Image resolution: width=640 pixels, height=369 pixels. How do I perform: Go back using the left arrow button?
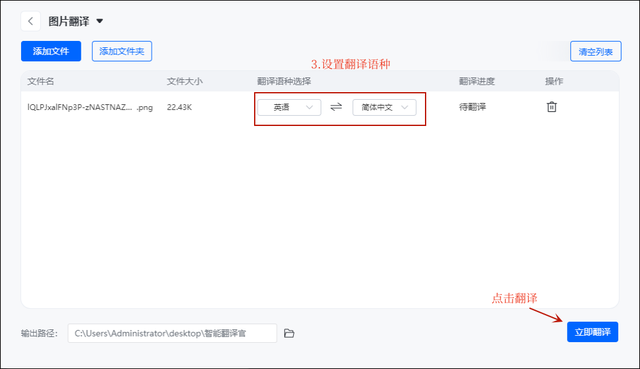(x=31, y=21)
